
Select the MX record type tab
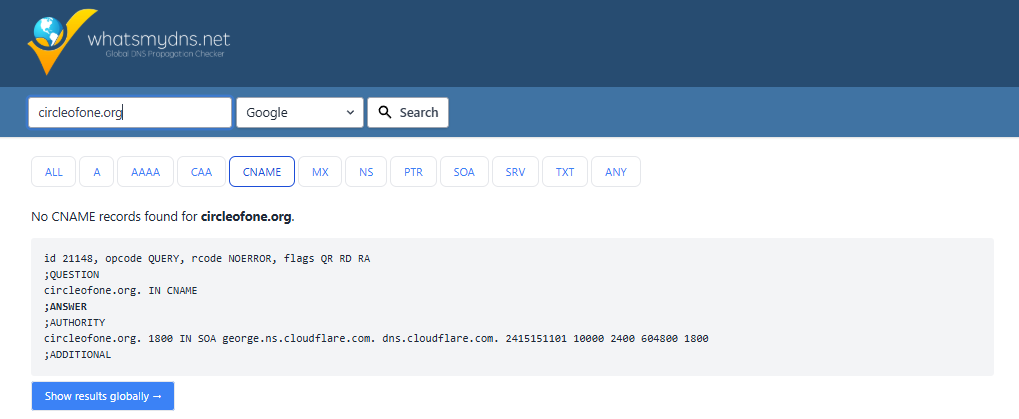320,172
